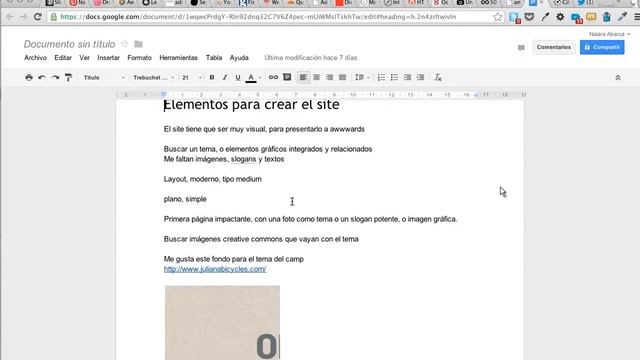Clear formatting from selection

[x=438, y=77]
